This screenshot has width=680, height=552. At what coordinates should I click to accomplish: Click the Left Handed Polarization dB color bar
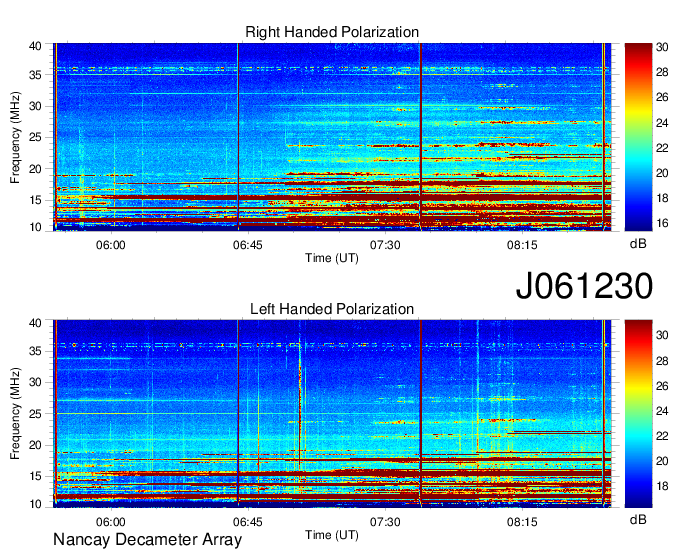[x=638, y=414]
